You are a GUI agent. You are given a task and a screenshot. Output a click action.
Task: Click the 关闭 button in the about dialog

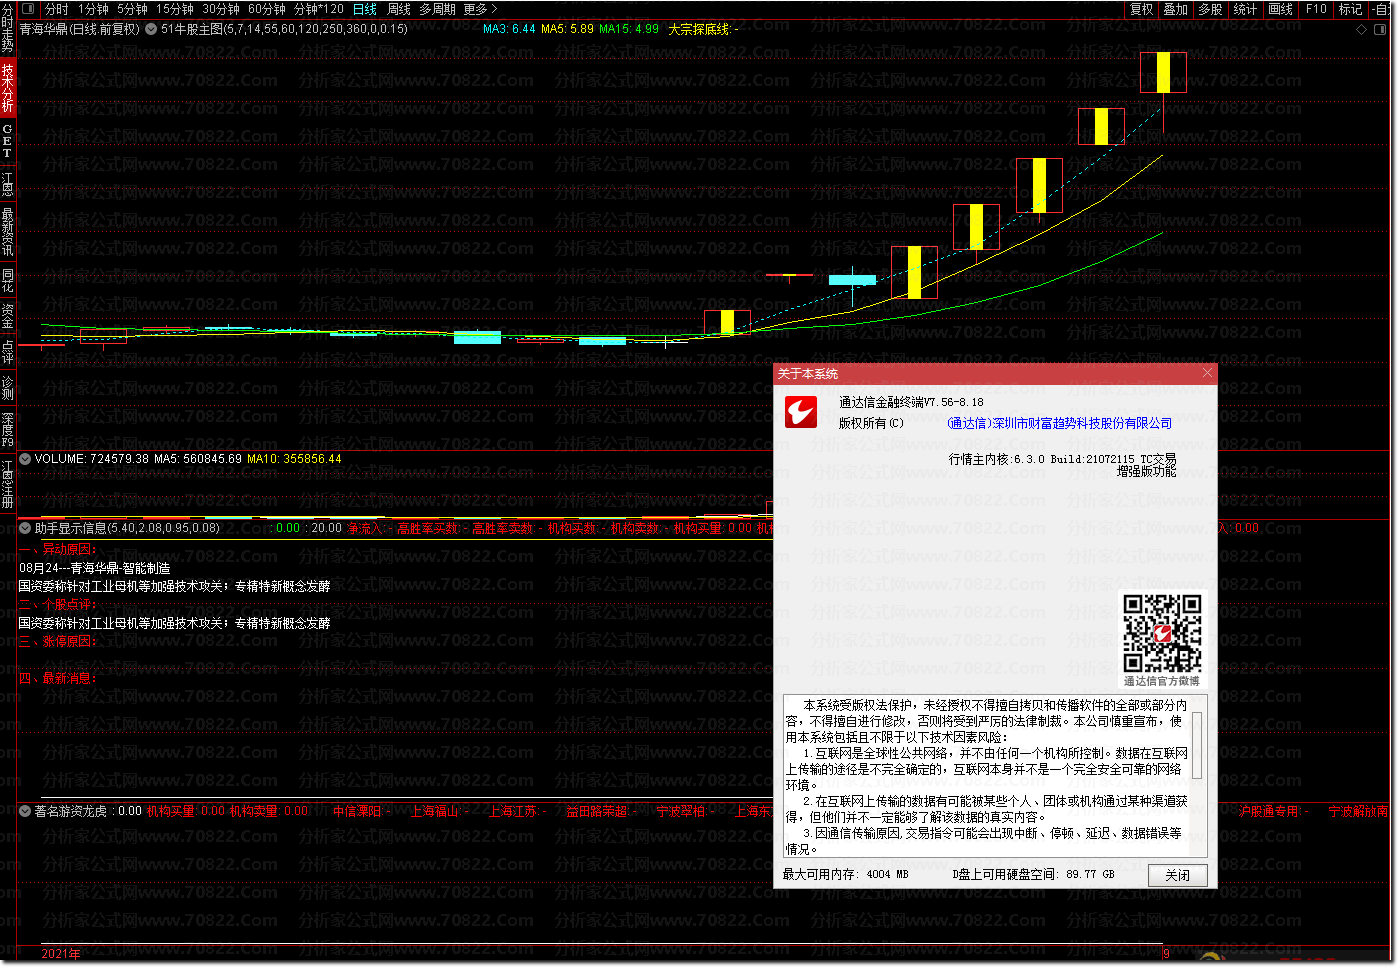pyautogui.click(x=1177, y=875)
